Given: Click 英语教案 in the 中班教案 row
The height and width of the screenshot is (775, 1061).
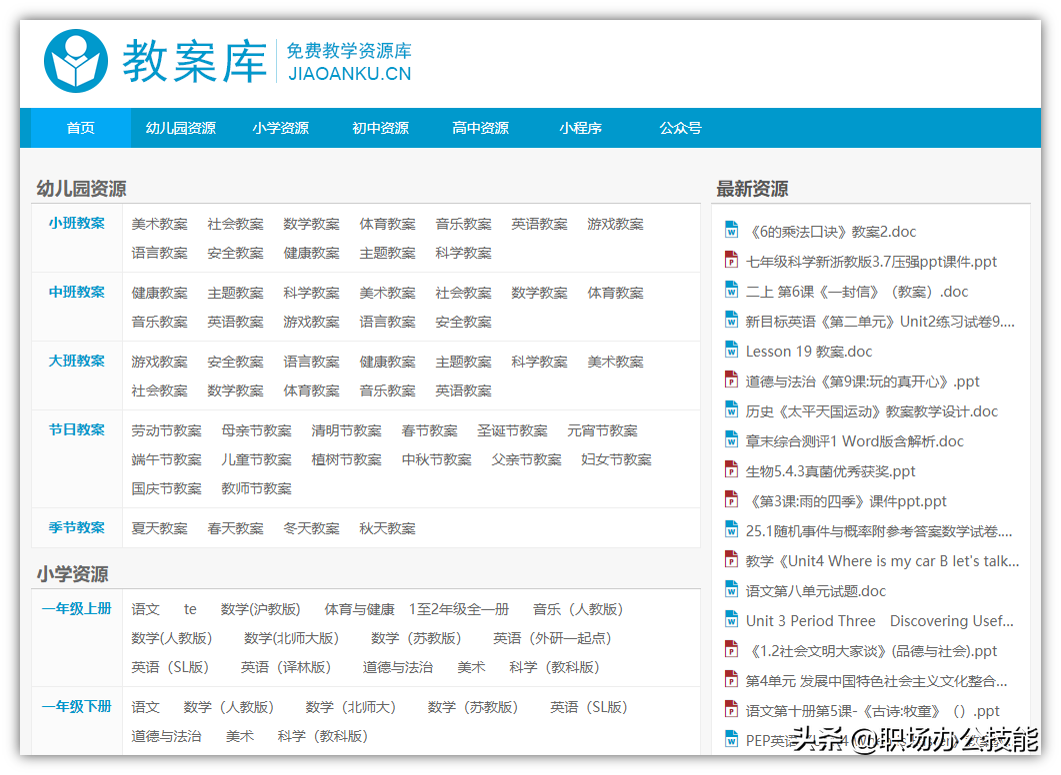Looking at the screenshot, I should (x=235, y=321).
